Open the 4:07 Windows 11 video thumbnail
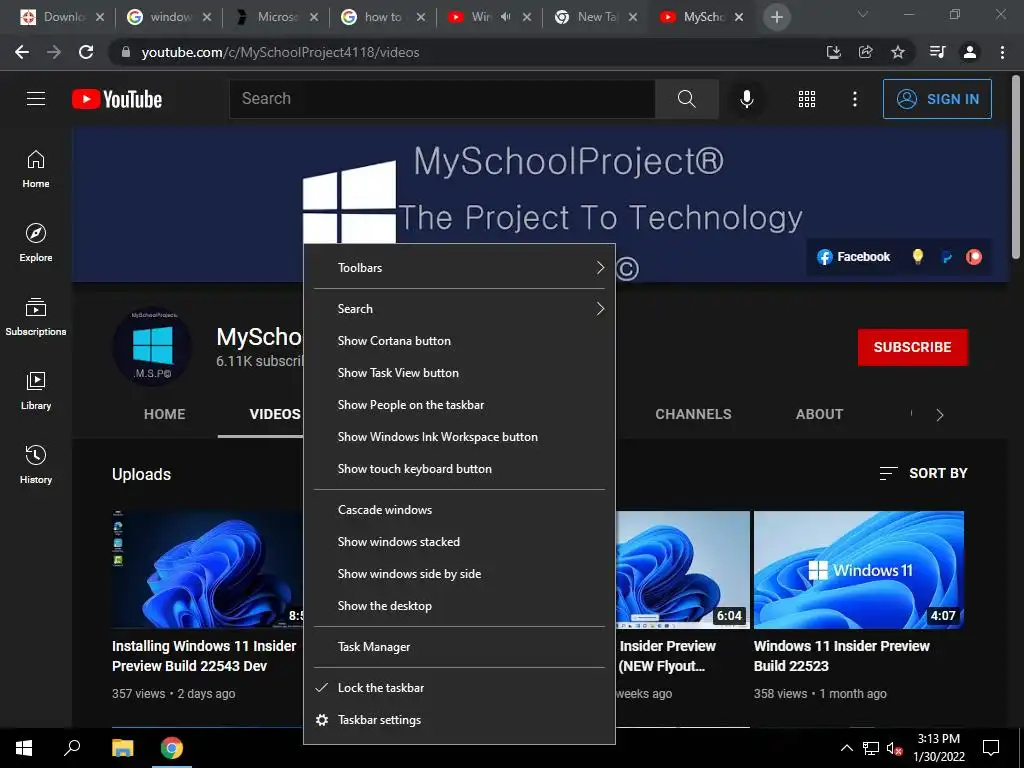1024x768 pixels. 859,569
